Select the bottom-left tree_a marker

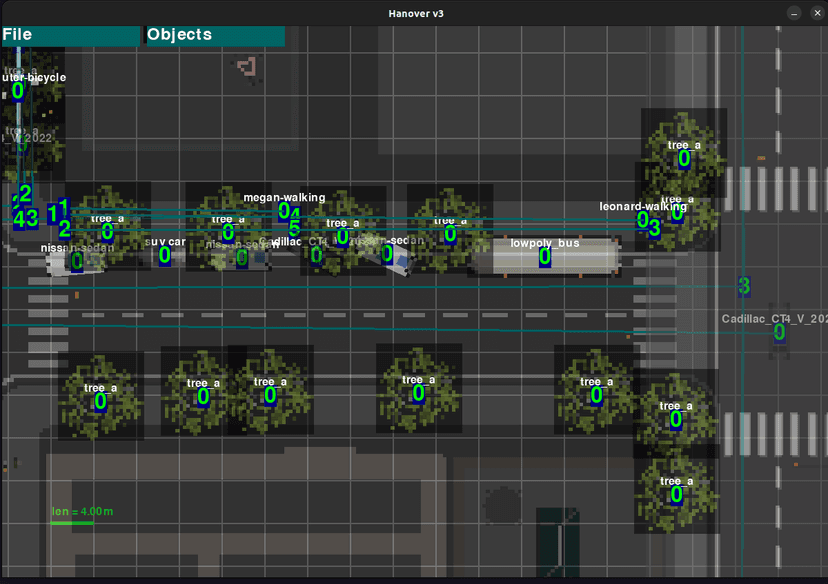pos(100,402)
